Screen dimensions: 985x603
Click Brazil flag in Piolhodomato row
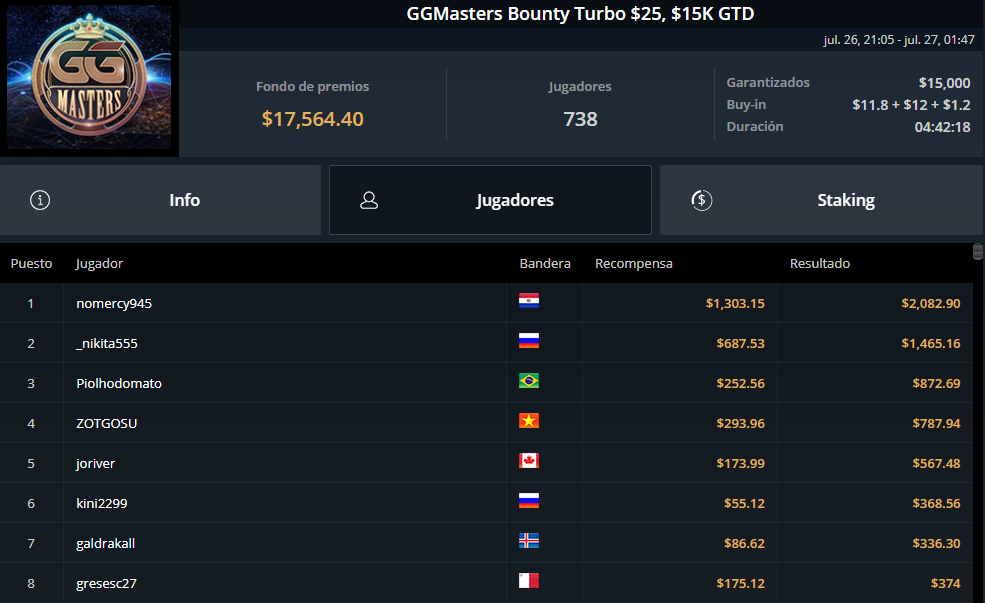tap(529, 381)
